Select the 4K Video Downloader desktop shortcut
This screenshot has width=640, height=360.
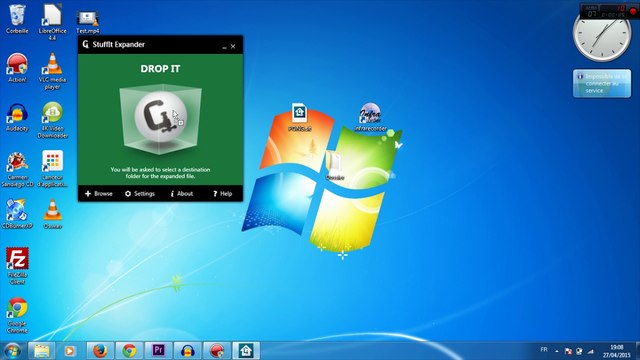(52, 120)
